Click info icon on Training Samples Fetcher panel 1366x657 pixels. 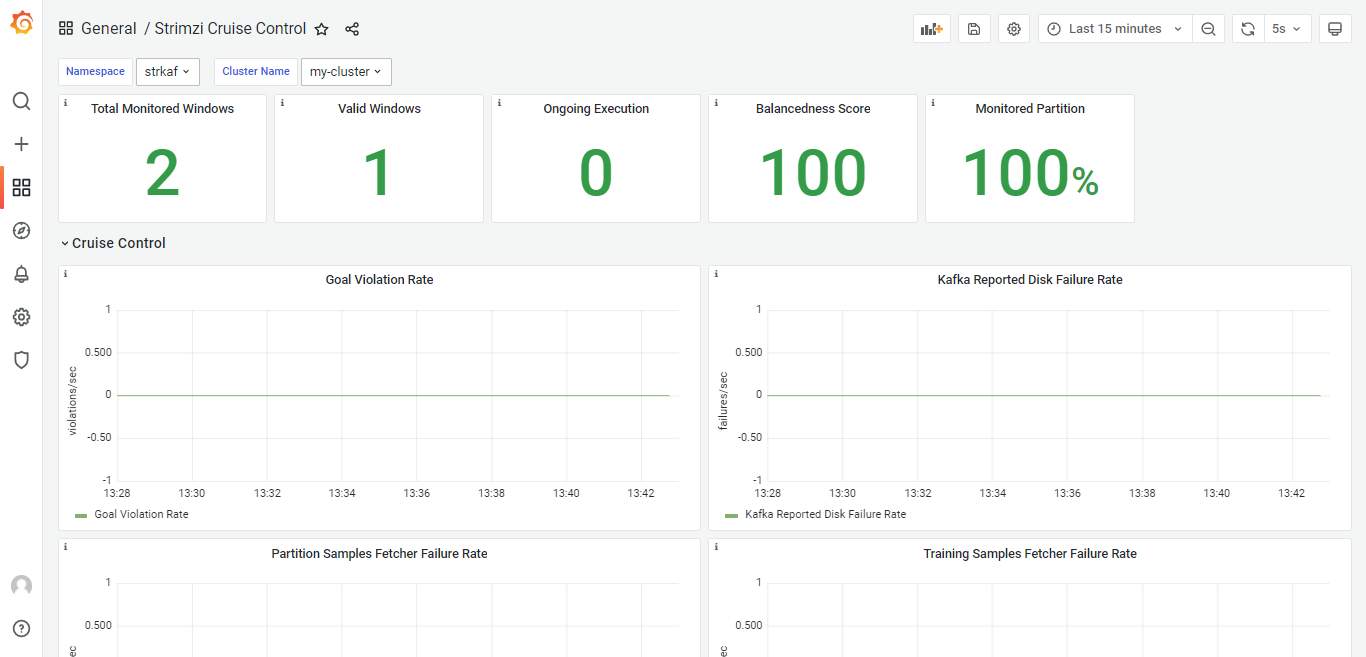716,547
